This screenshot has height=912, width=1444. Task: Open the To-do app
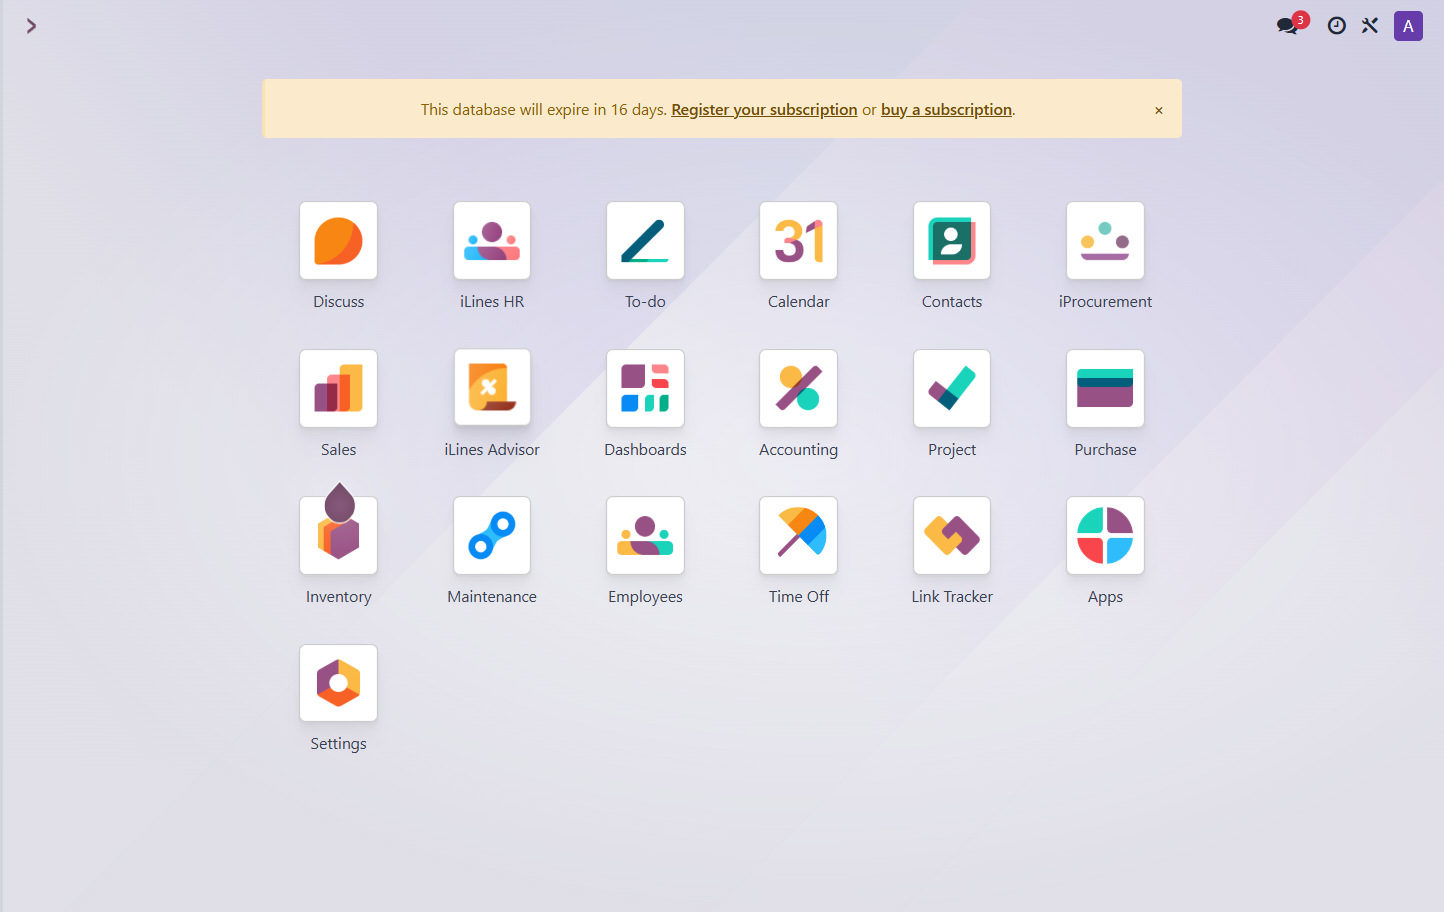pyautogui.click(x=645, y=241)
